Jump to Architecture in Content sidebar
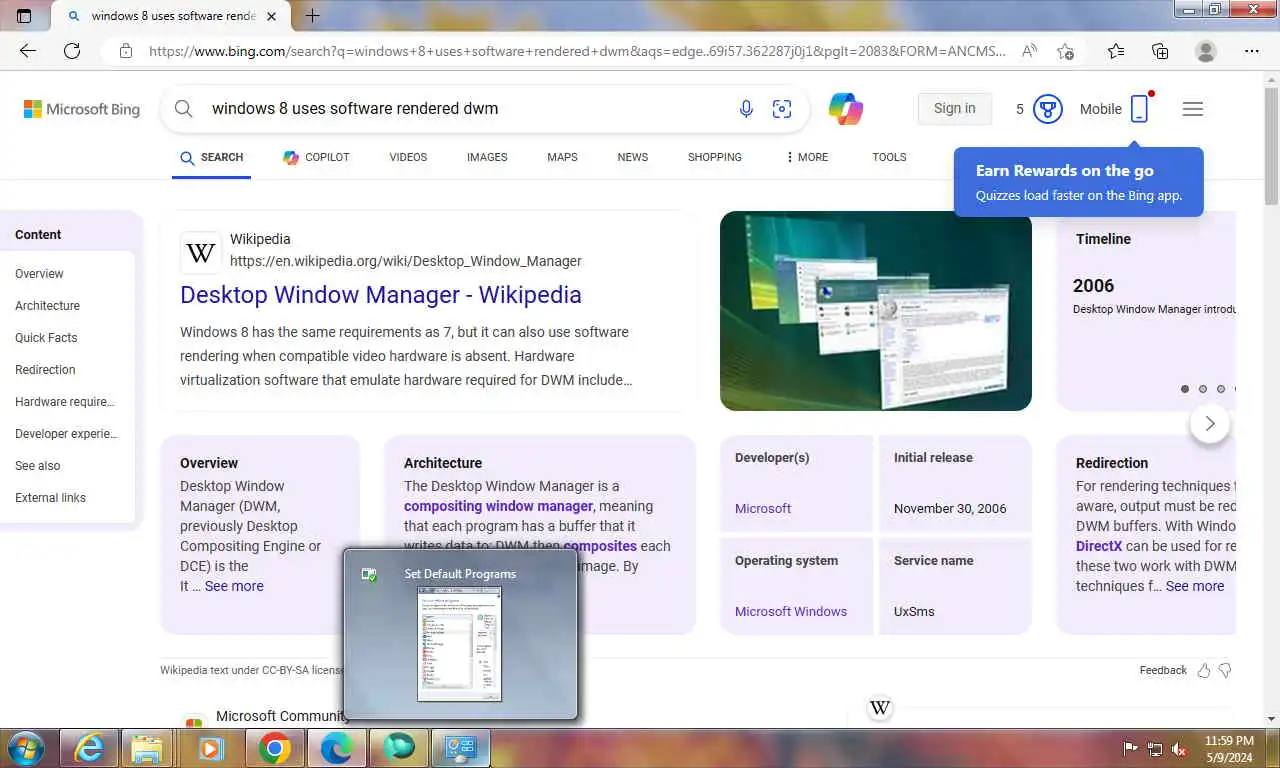Image resolution: width=1280 pixels, height=768 pixels. point(47,306)
